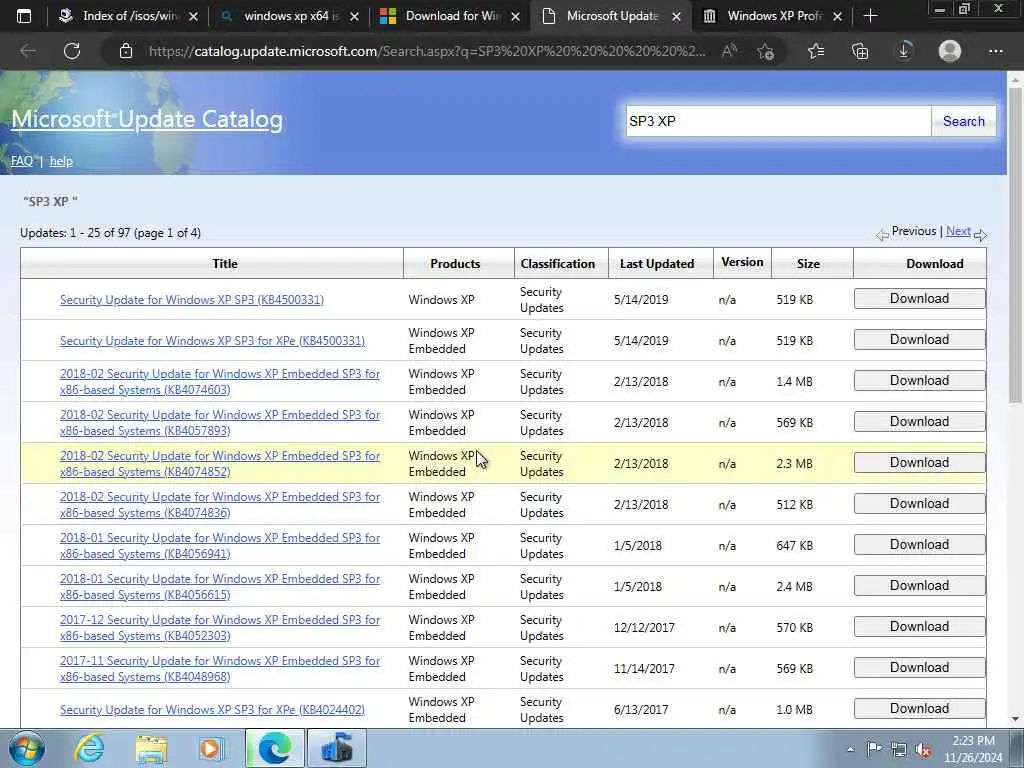
Task: Open volume speaker tray icon
Action: click(x=923, y=750)
